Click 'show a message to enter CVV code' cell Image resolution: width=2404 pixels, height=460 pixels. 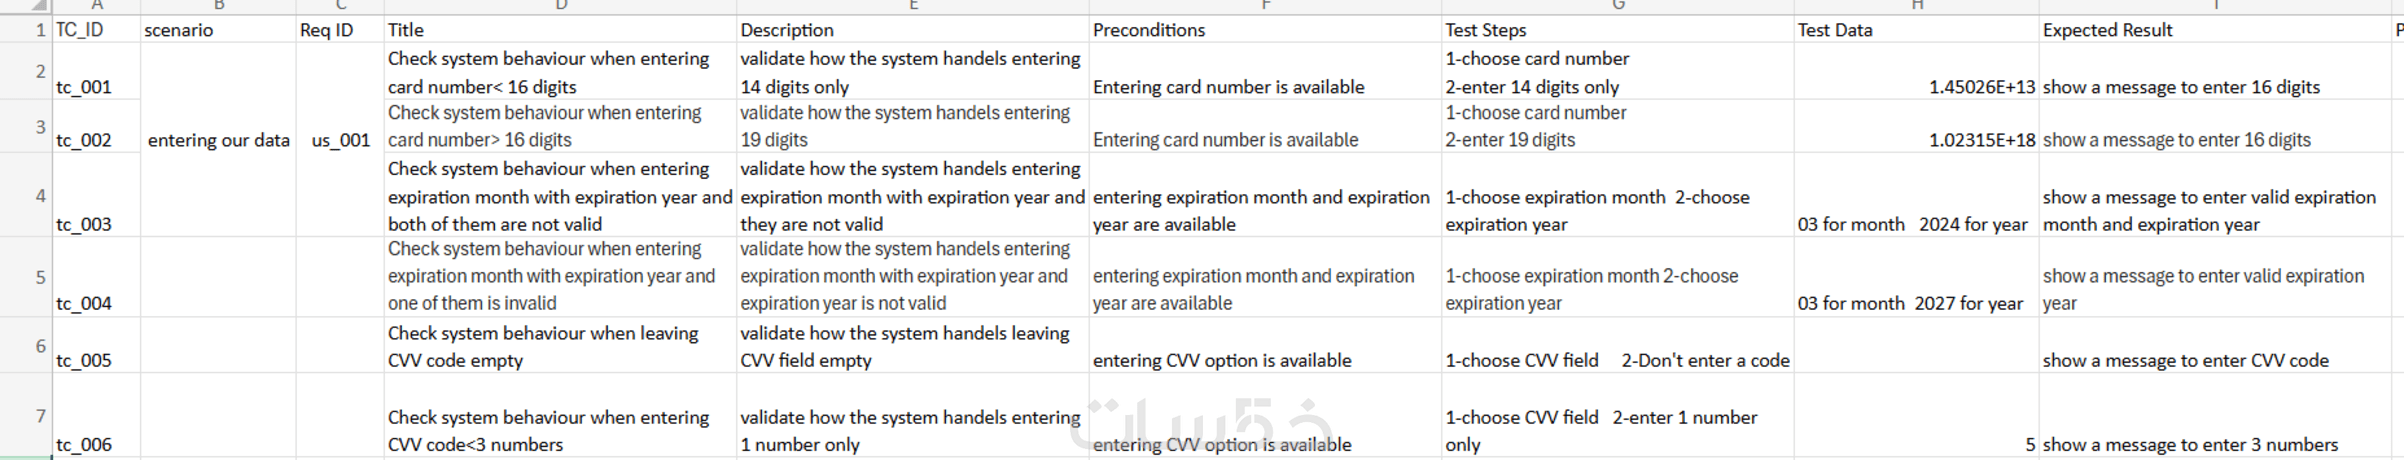2185,360
